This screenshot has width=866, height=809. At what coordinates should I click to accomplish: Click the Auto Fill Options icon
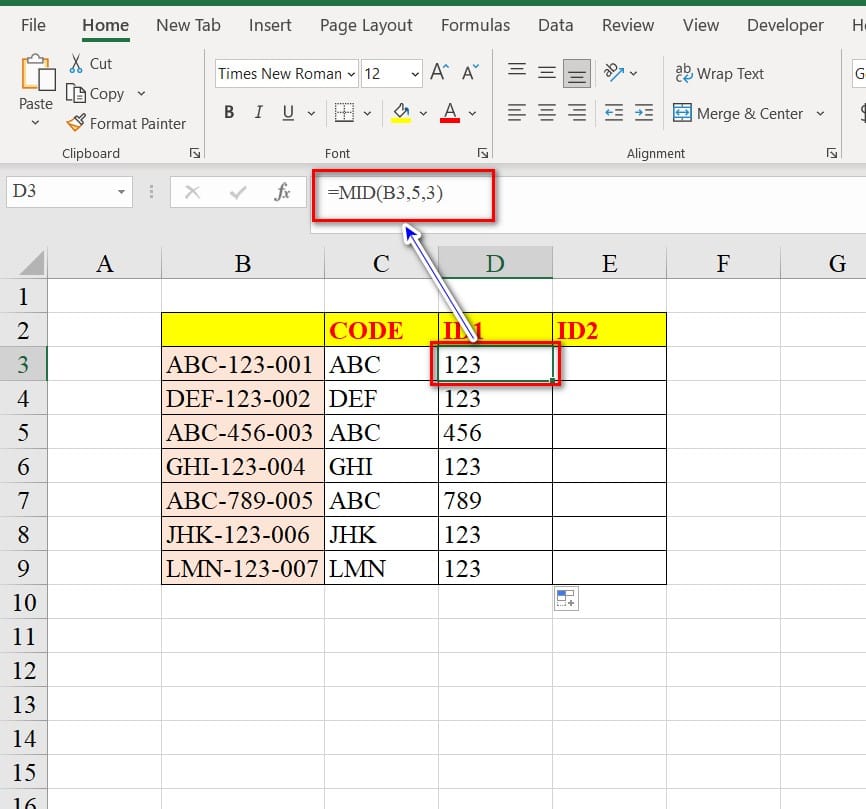(566, 599)
